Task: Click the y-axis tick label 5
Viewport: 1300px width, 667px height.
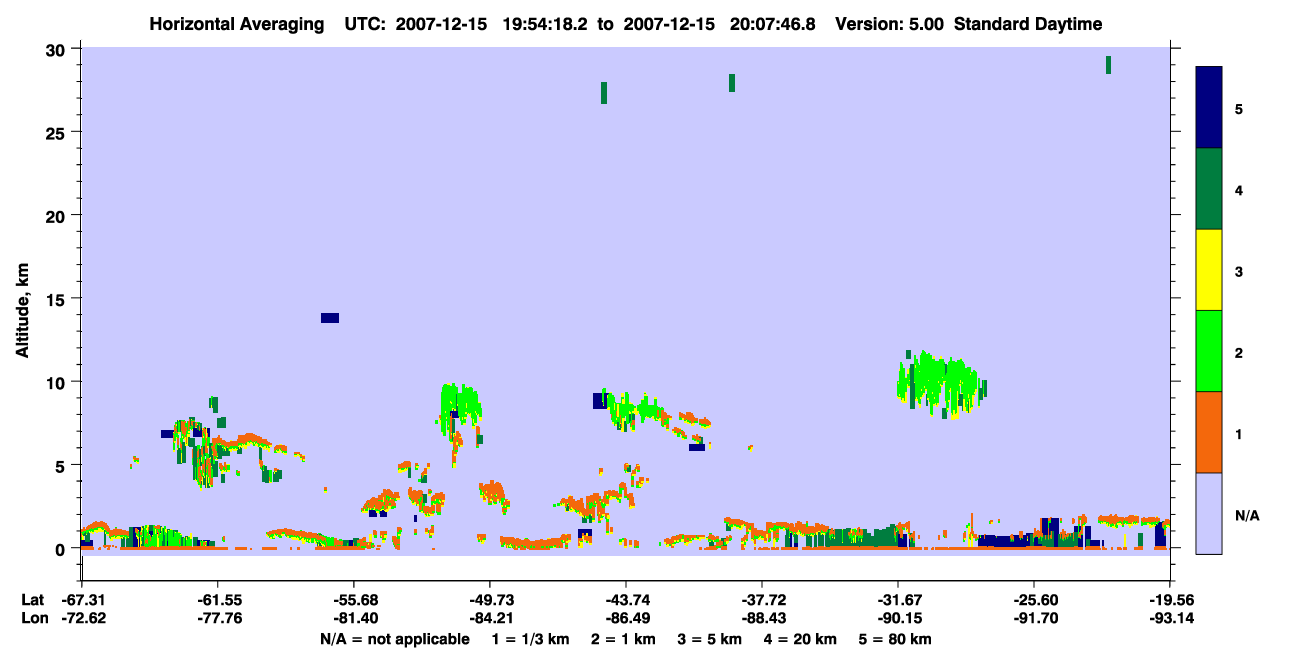Action: (x=62, y=465)
